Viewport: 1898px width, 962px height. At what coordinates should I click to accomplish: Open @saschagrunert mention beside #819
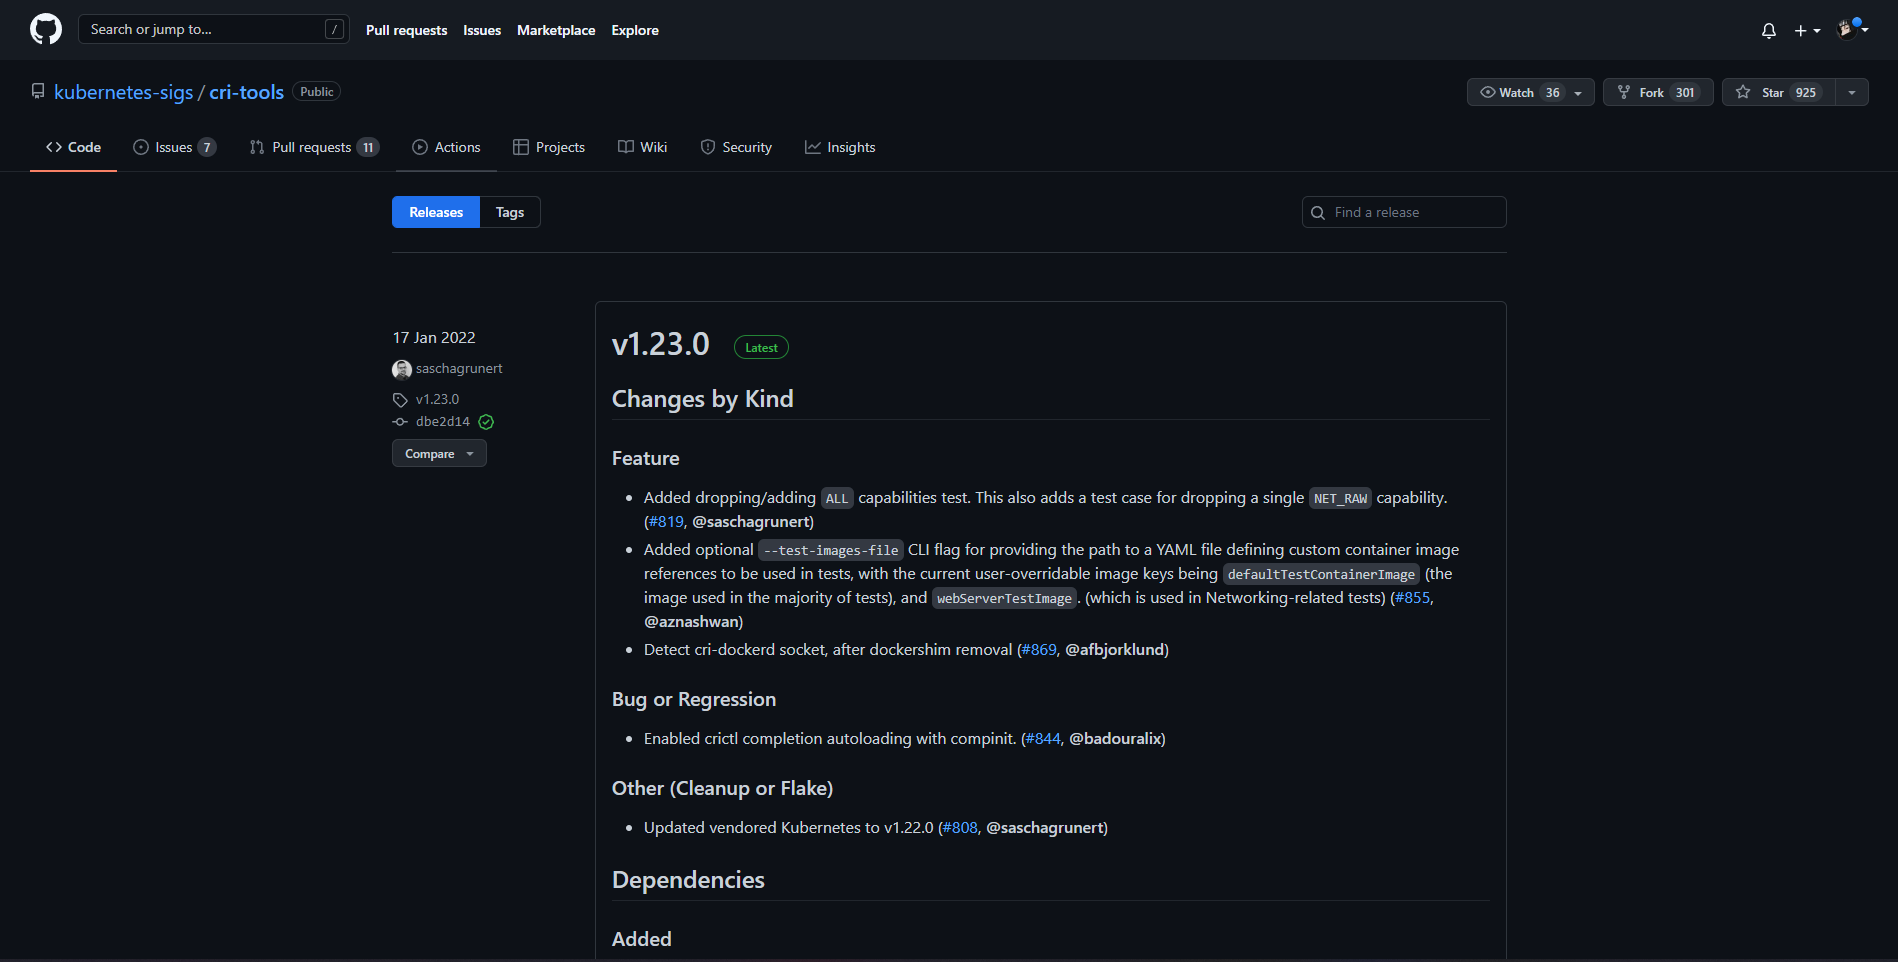pos(750,522)
